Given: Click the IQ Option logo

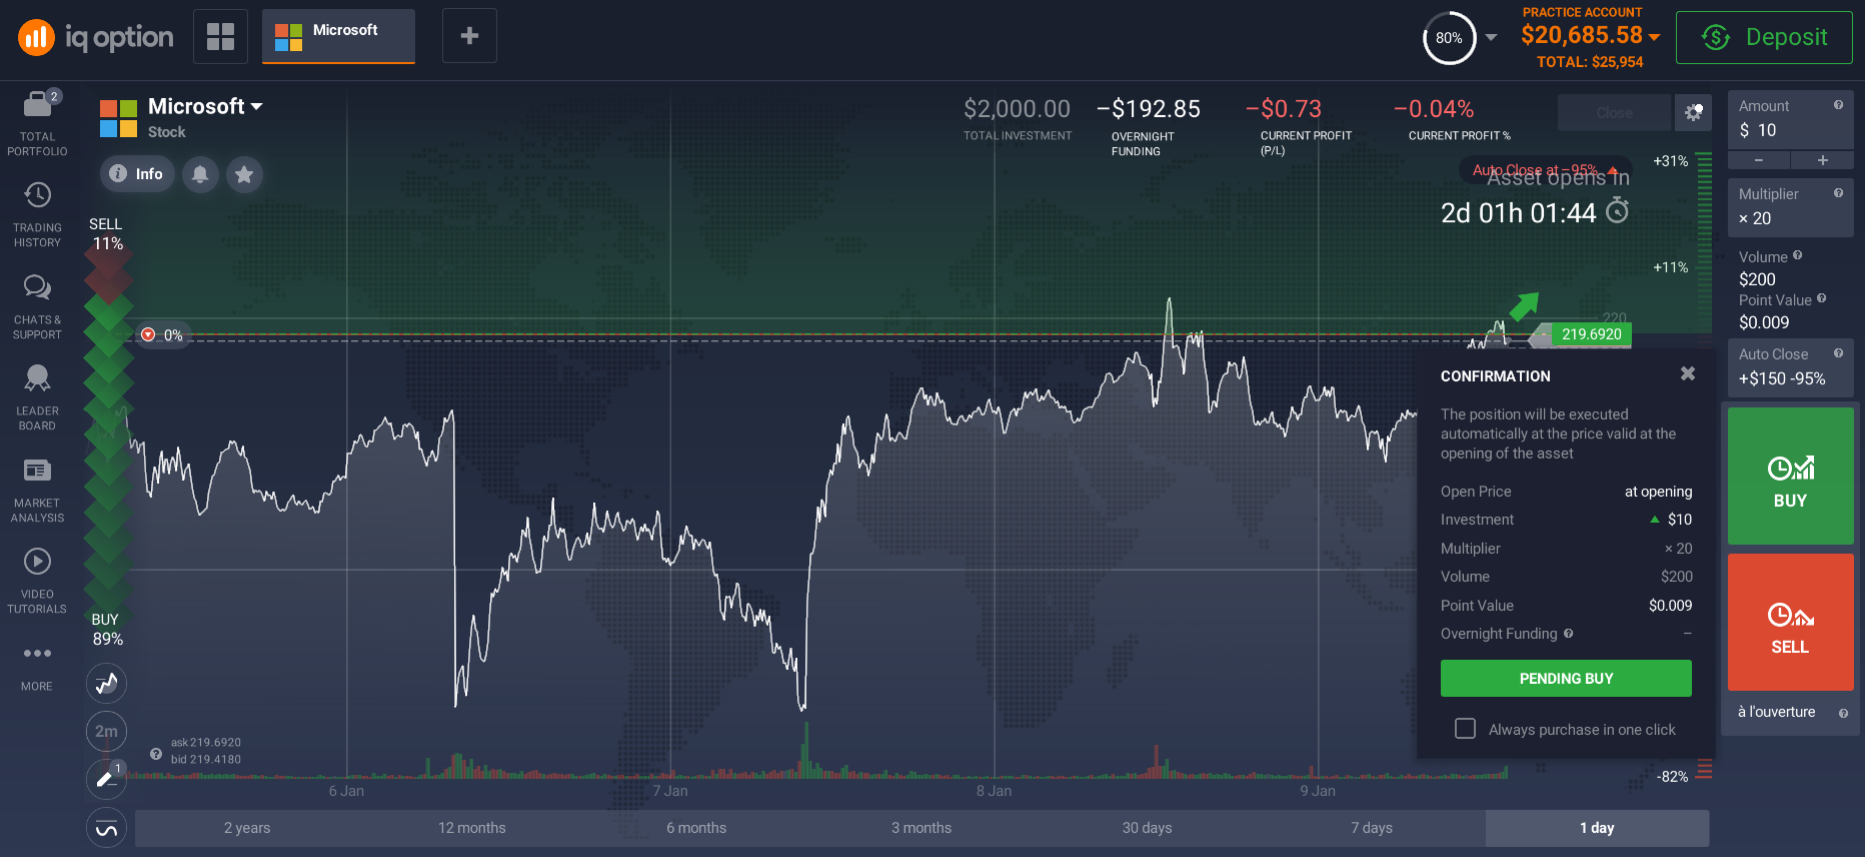Looking at the screenshot, I should 95,37.
